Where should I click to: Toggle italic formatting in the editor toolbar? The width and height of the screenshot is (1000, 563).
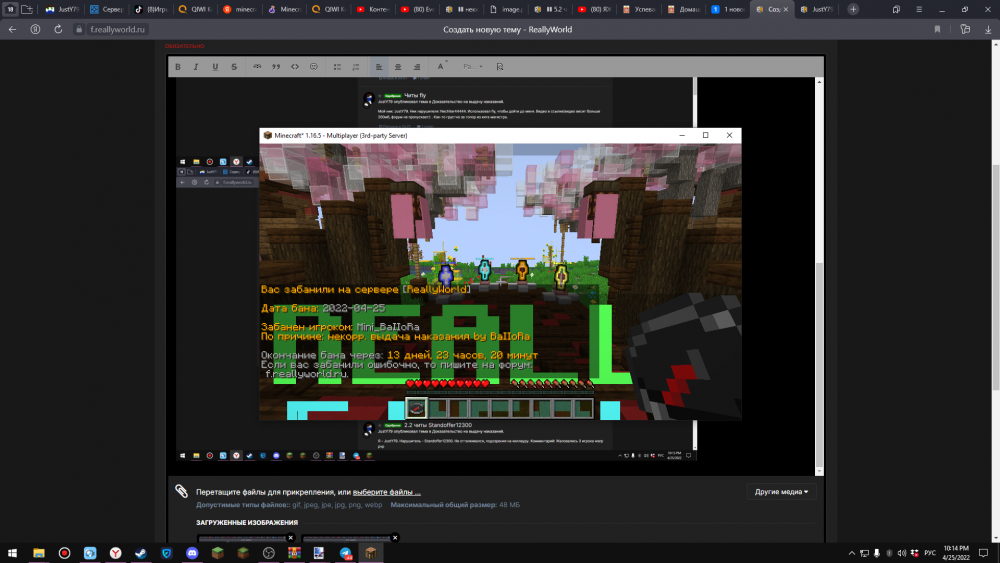tap(196, 66)
